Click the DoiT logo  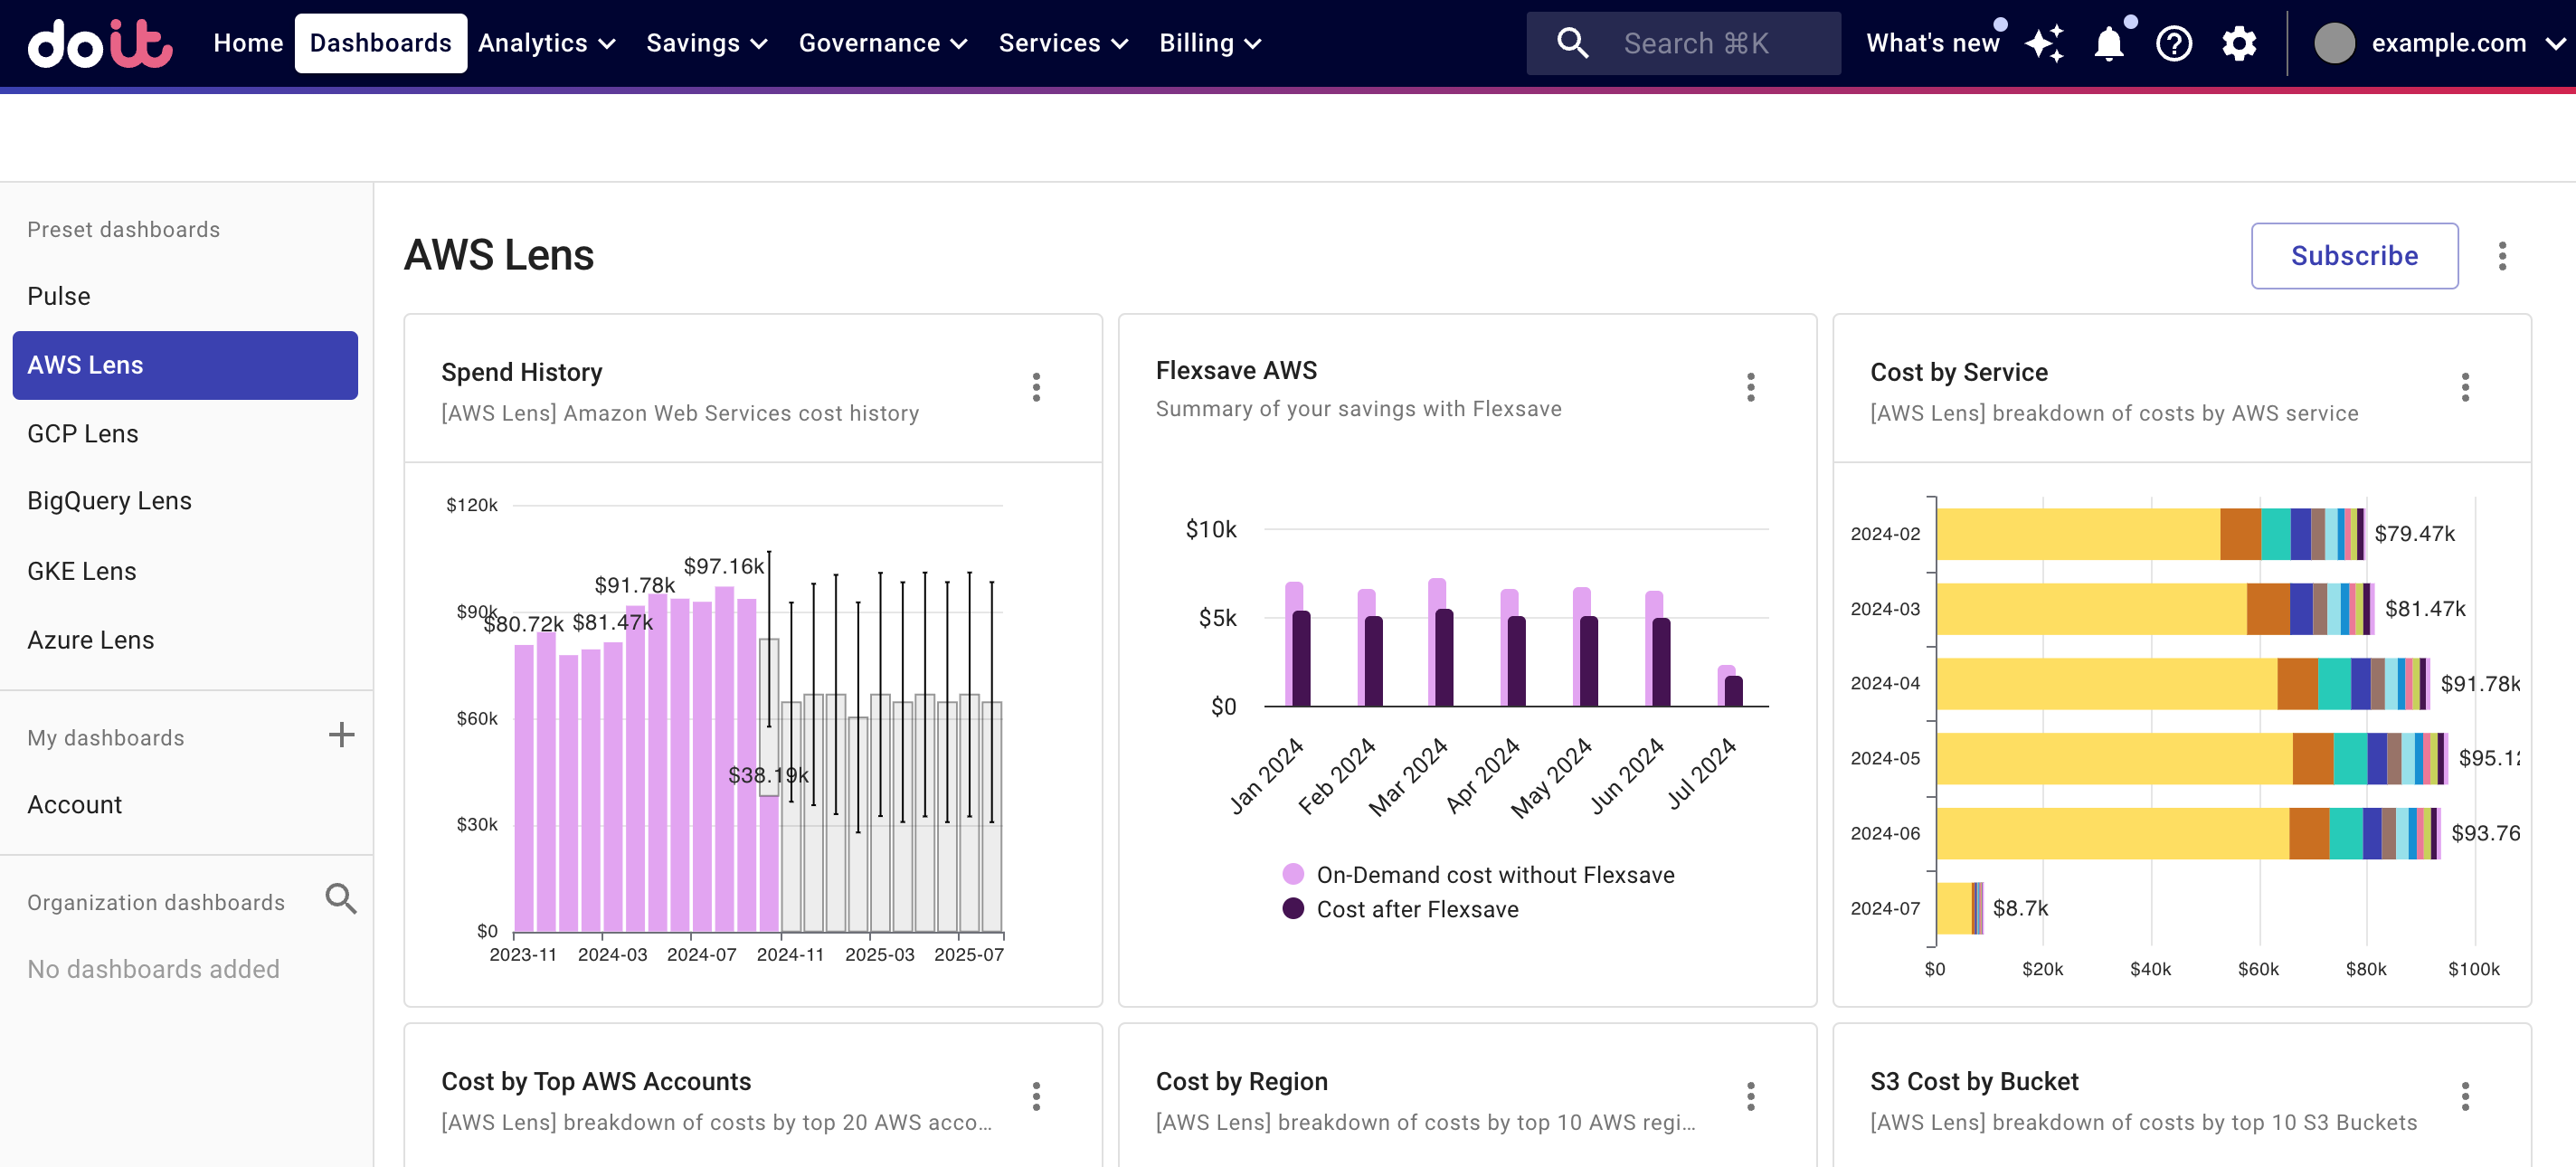100,43
